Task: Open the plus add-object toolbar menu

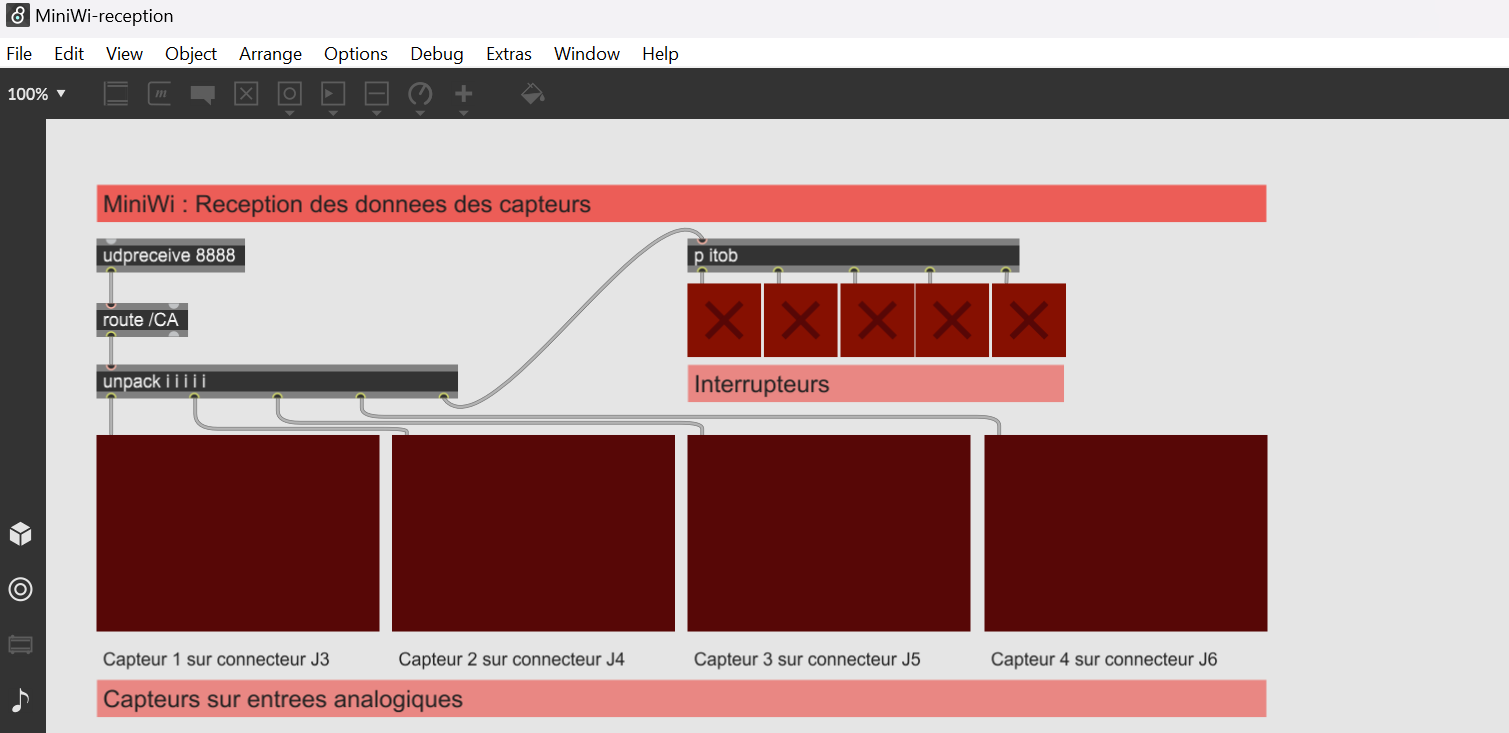Action: point(463,97)
